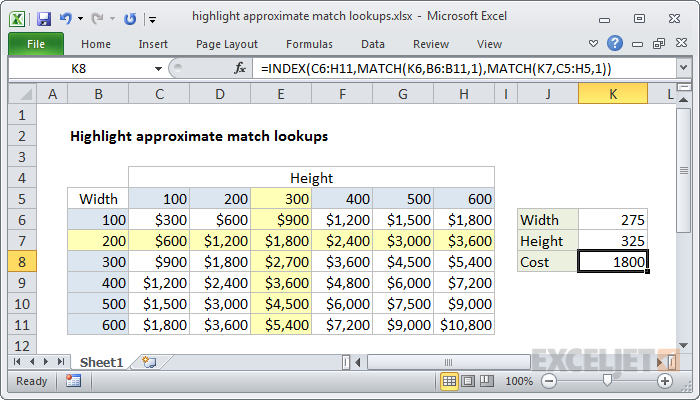Click the Undo arrow icon
Viewport: 700px width, 400px height.
pyautogui.click(x=66, y=18)
